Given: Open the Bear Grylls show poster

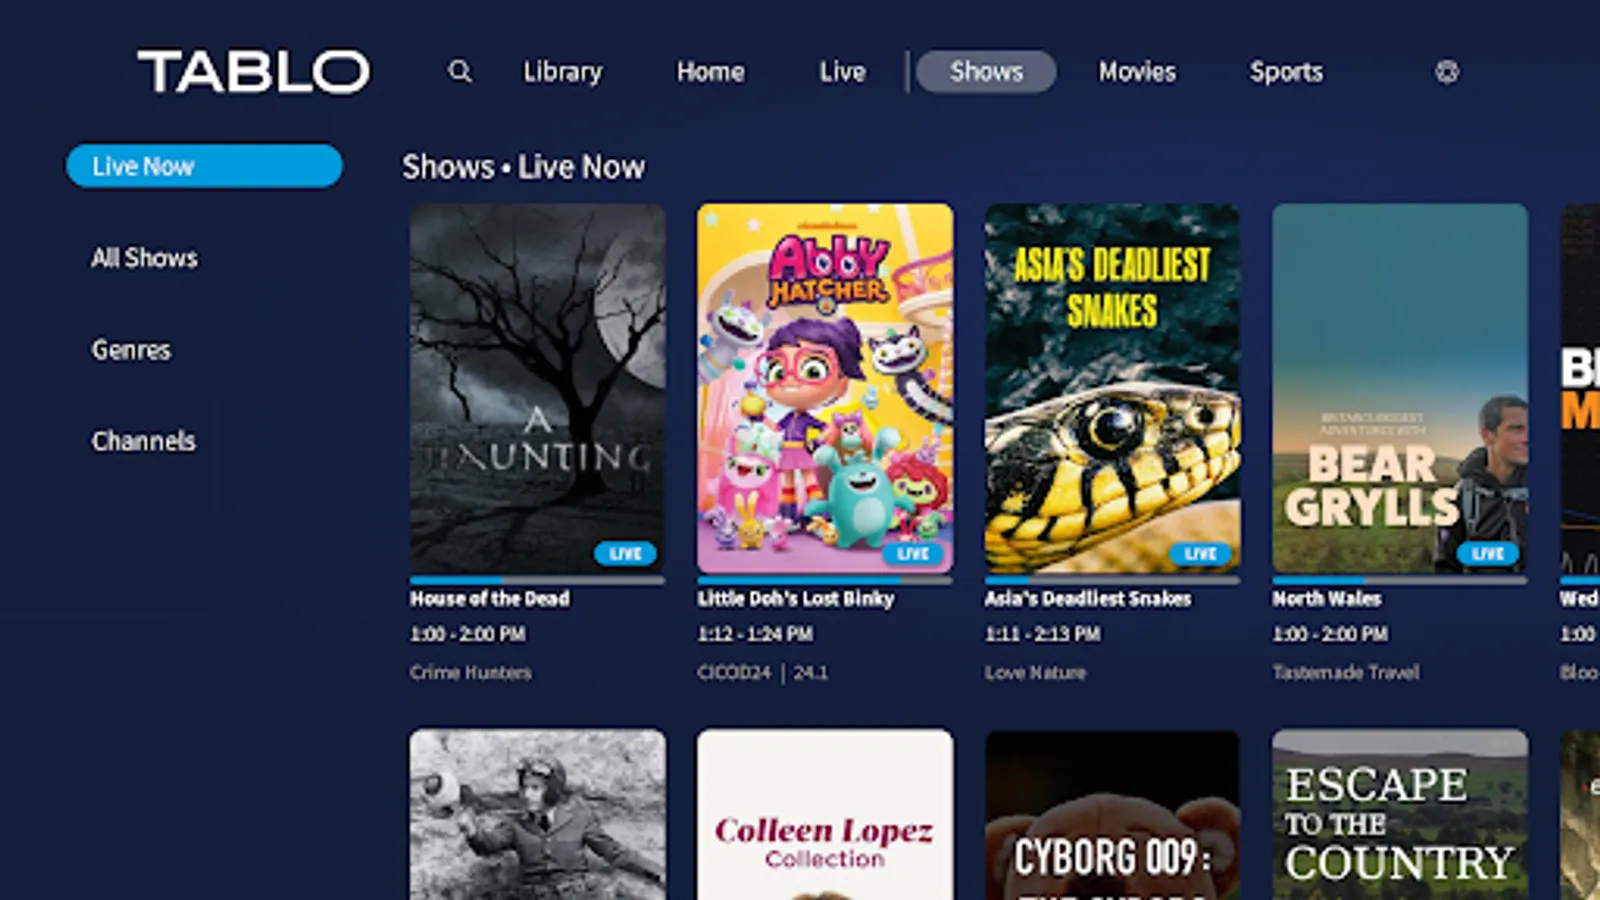Looking at the screenshot, I should (x=1400, y=389).
